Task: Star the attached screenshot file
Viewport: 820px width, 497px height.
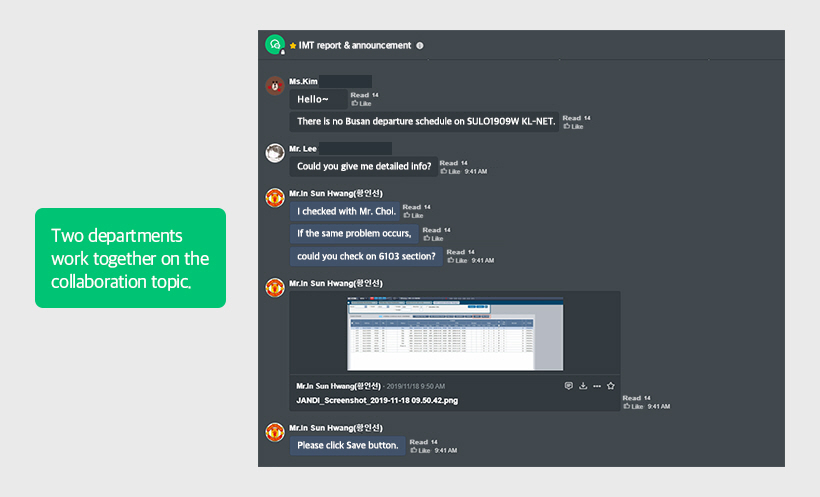Action: 611,386
